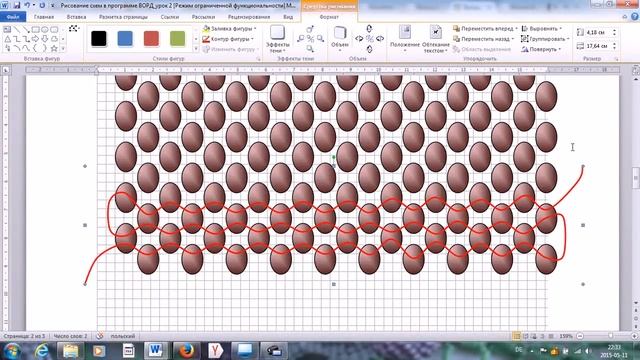Select the right block arrow shape
This screenshot has height=360, width=640.
point(36,39)
